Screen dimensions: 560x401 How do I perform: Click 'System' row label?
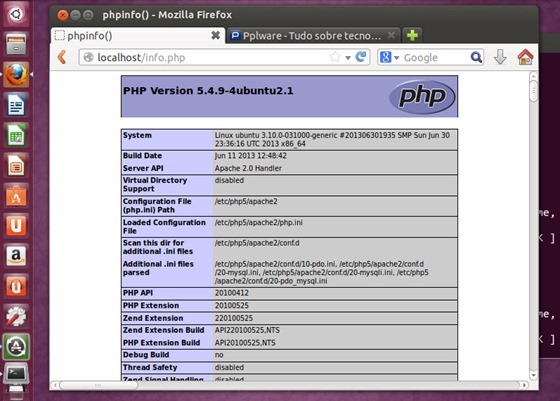point(137,135)
